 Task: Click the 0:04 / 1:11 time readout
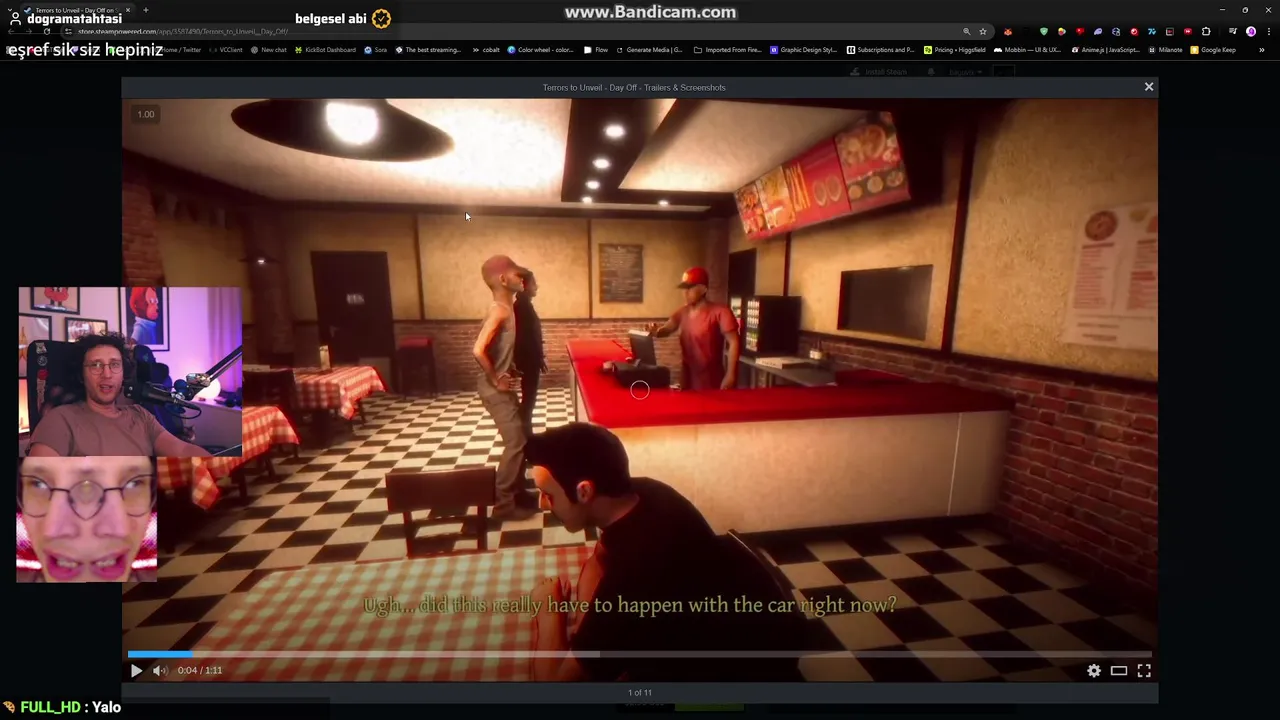[x=200, y=670]
